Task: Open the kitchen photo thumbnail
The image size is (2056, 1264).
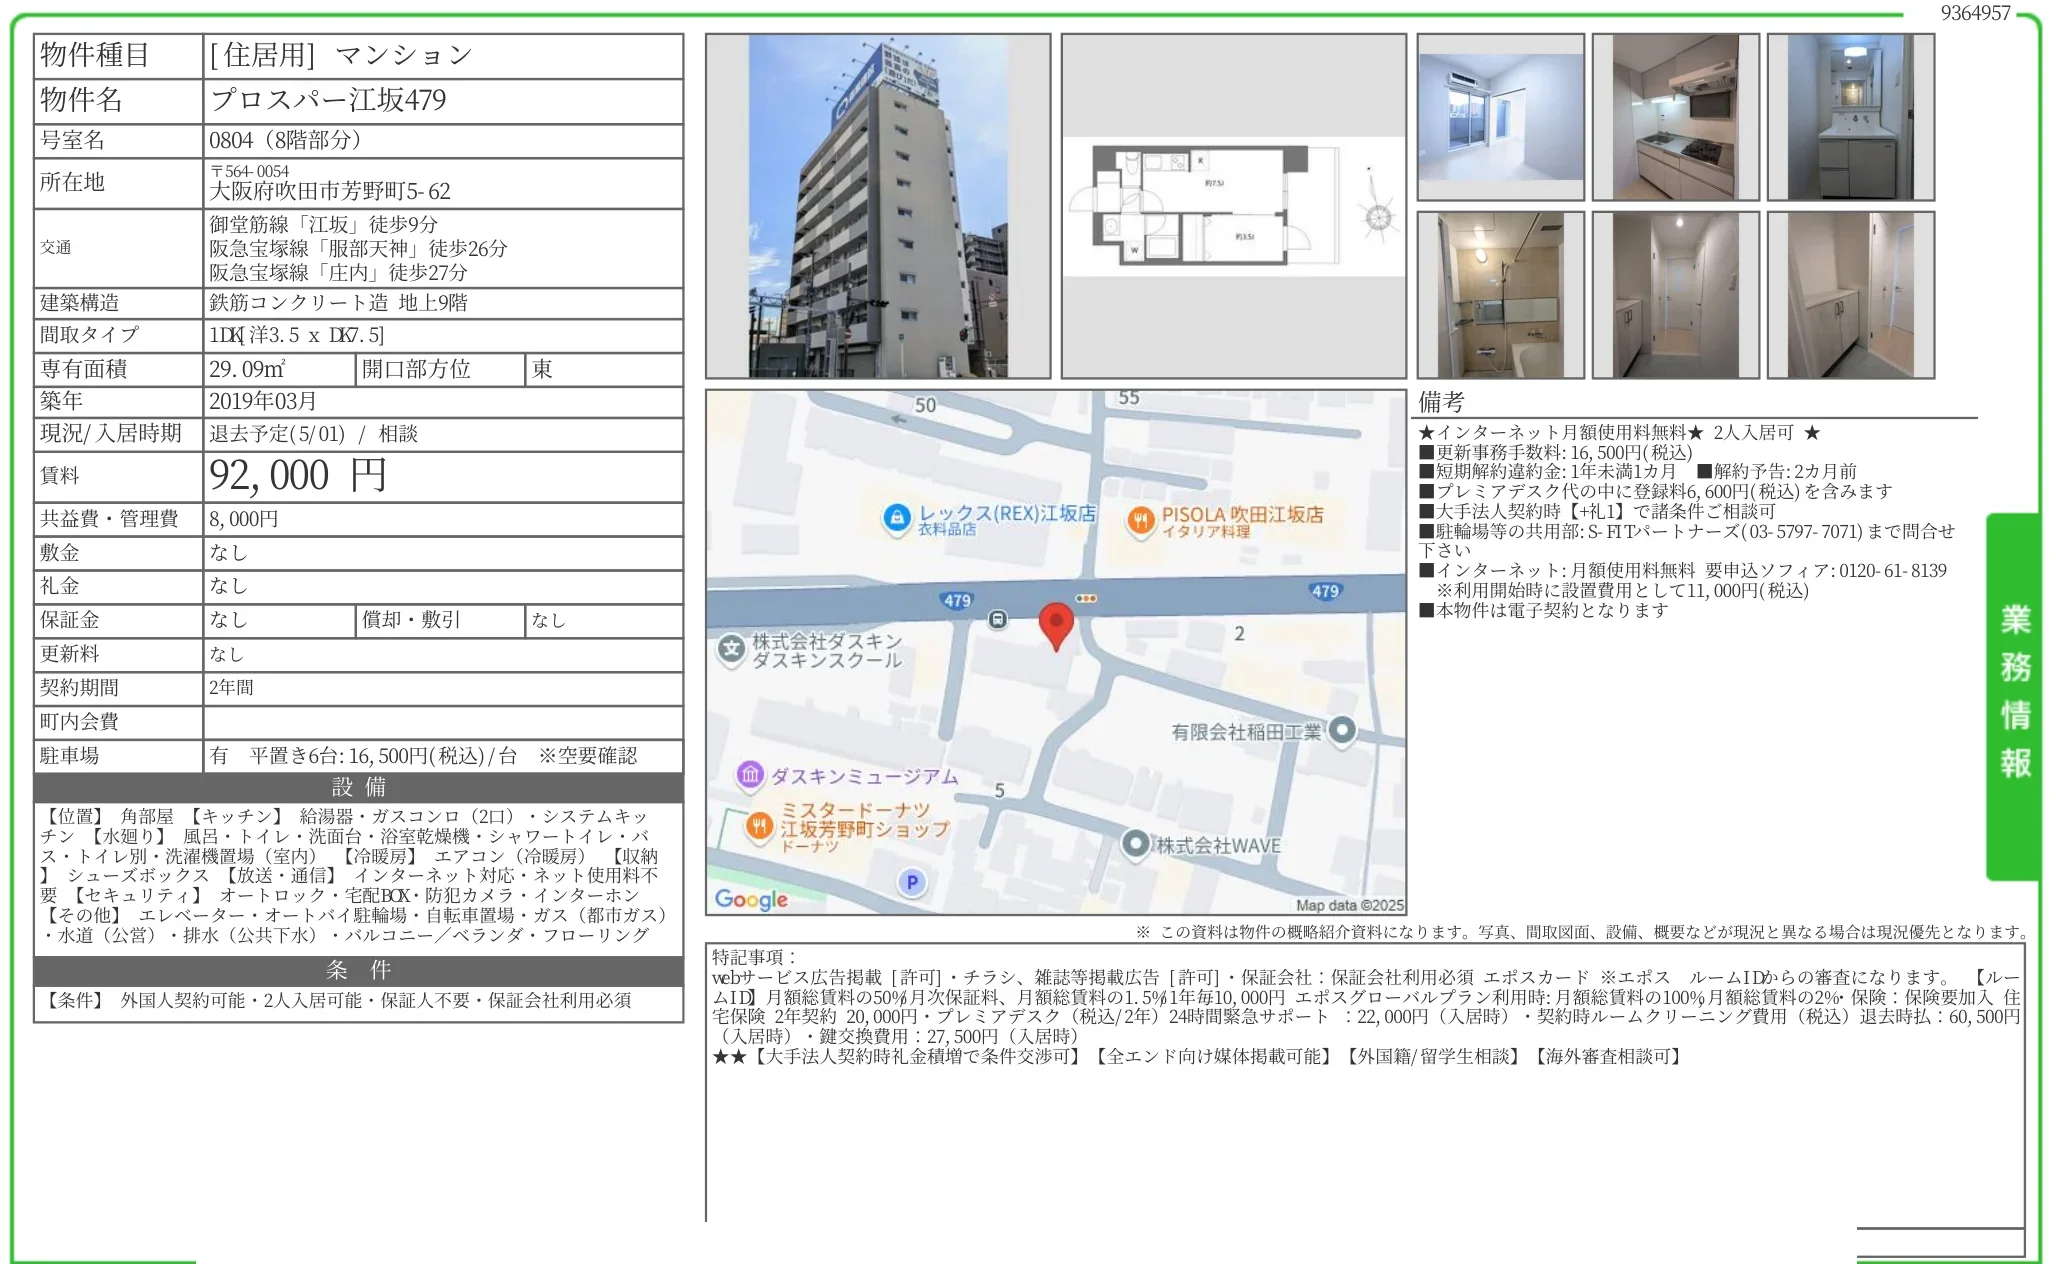Action: (x=1676, y=114)
